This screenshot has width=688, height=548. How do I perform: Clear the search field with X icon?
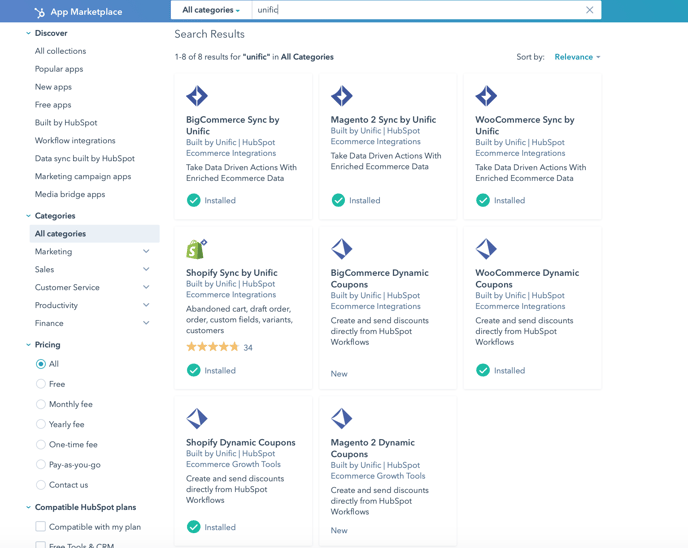[x=589, y=10]
